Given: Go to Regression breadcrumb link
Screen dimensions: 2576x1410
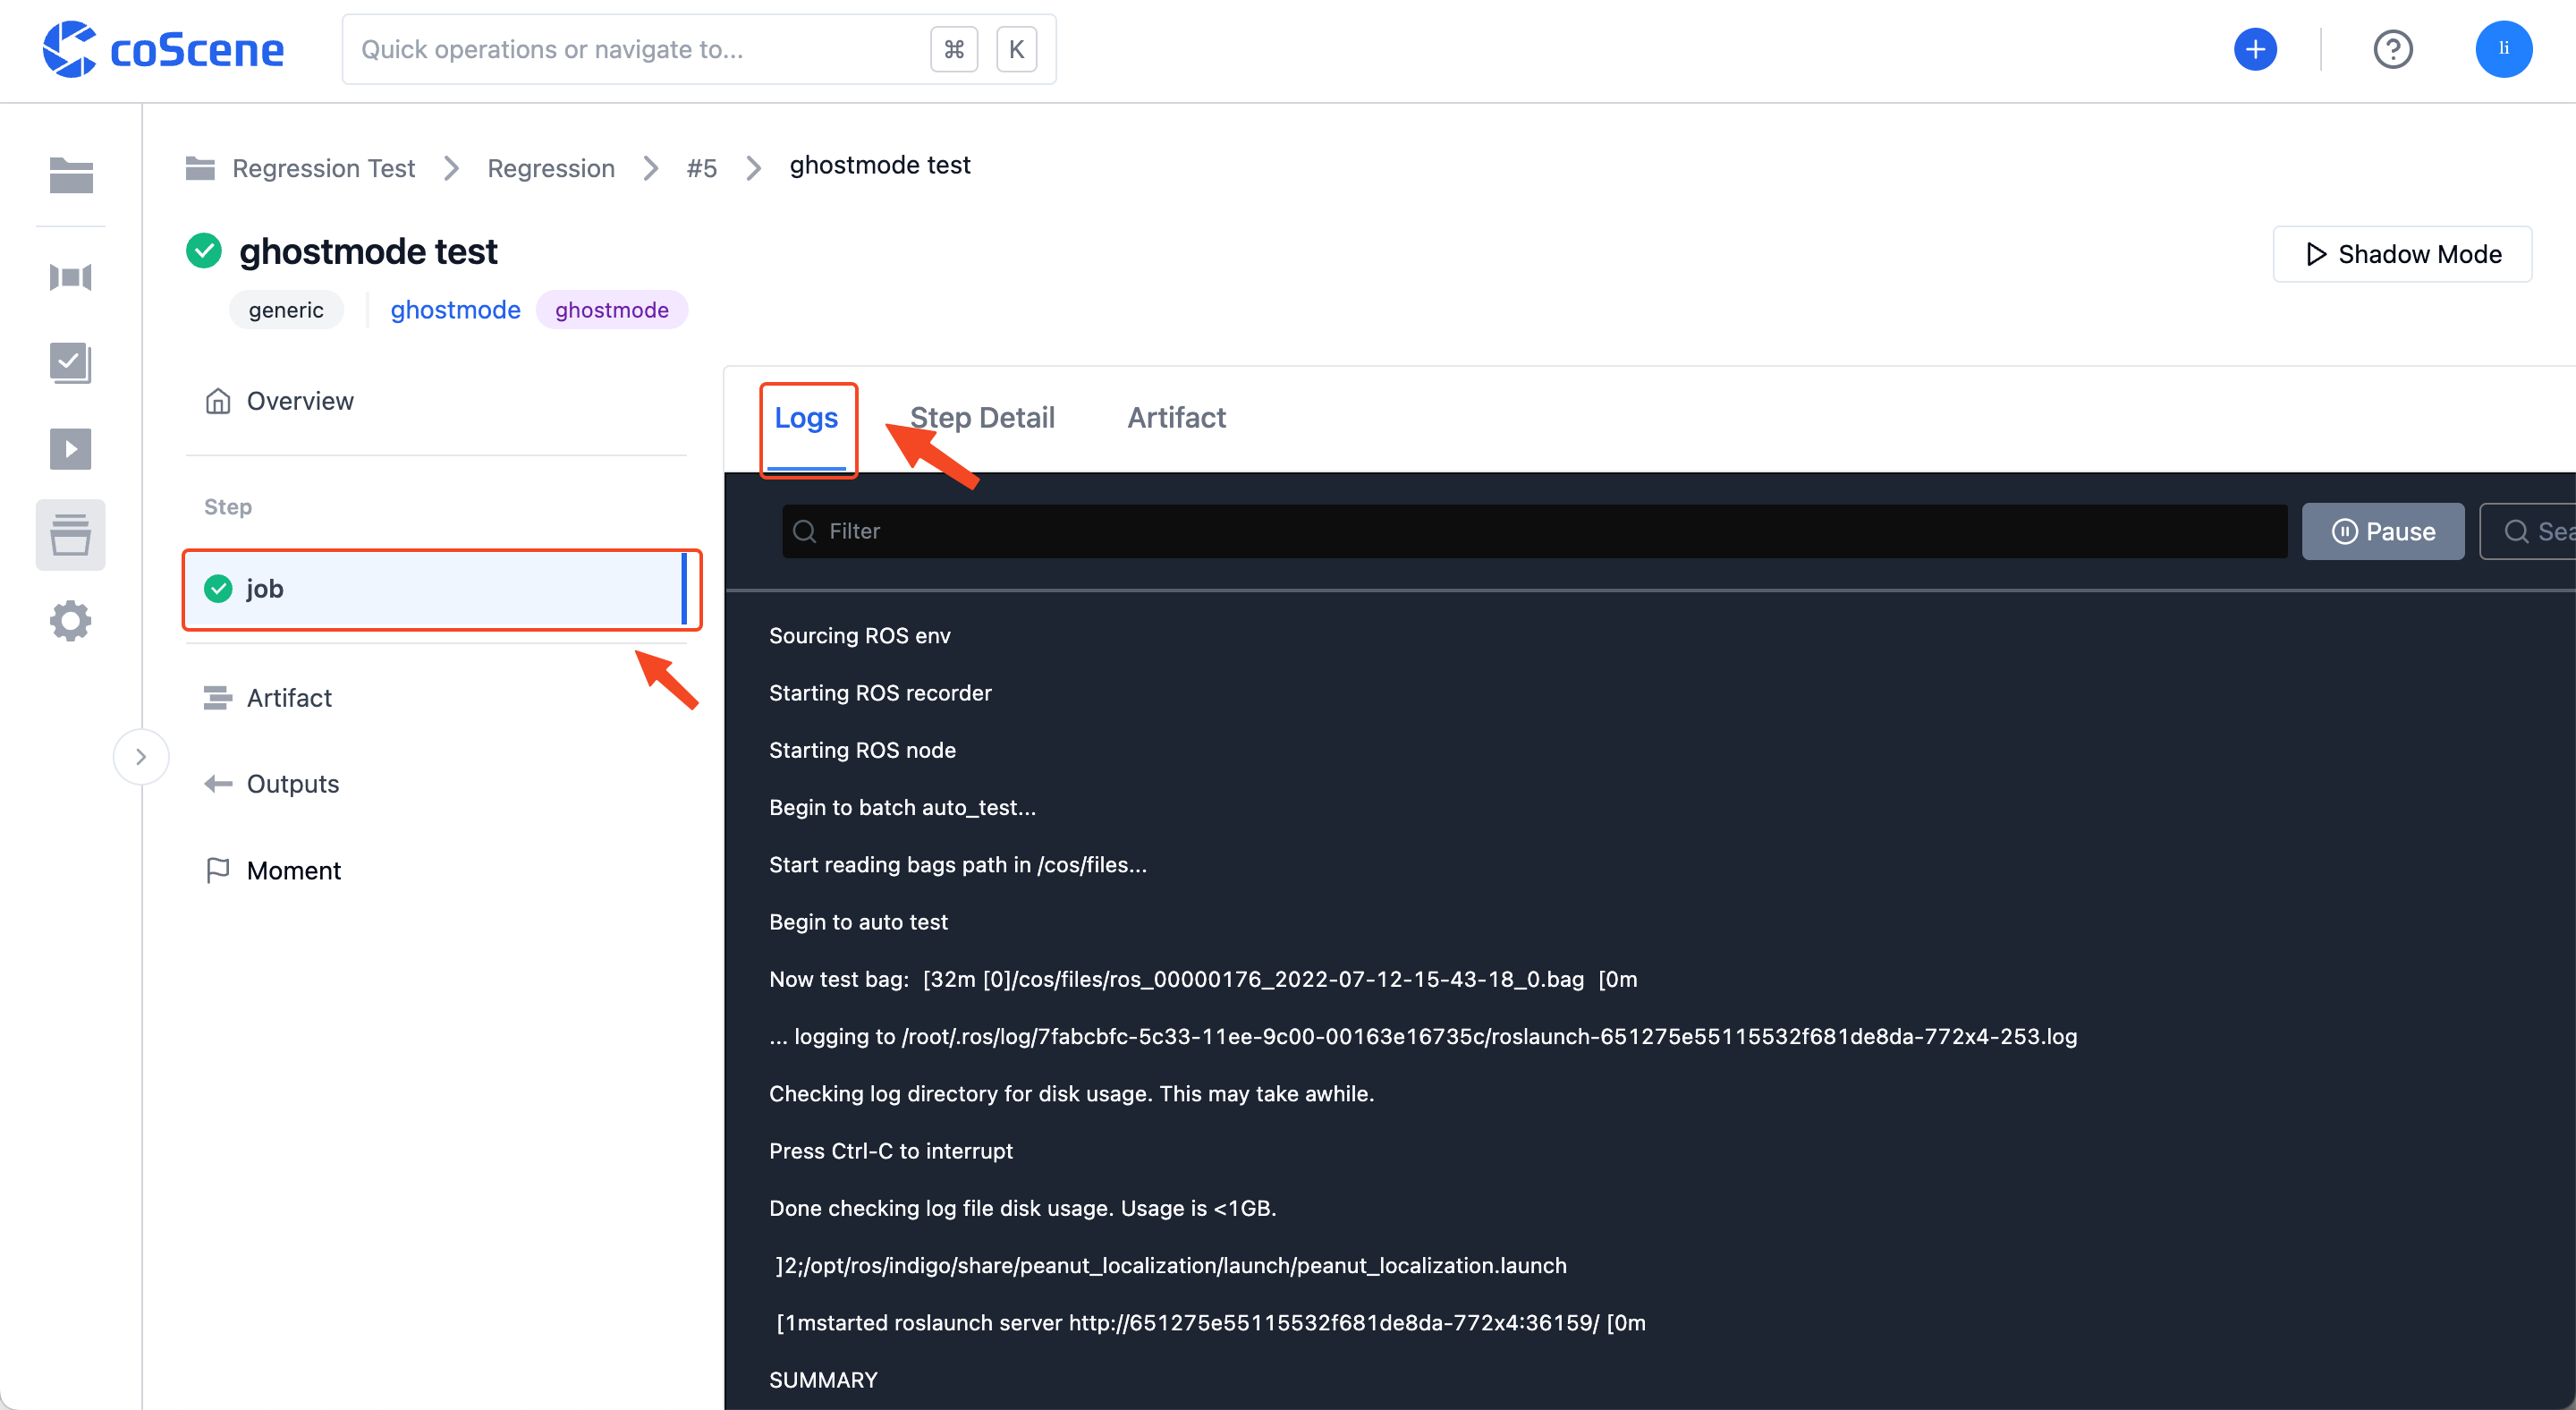Looking at the screenshot, I should point(551,168).
